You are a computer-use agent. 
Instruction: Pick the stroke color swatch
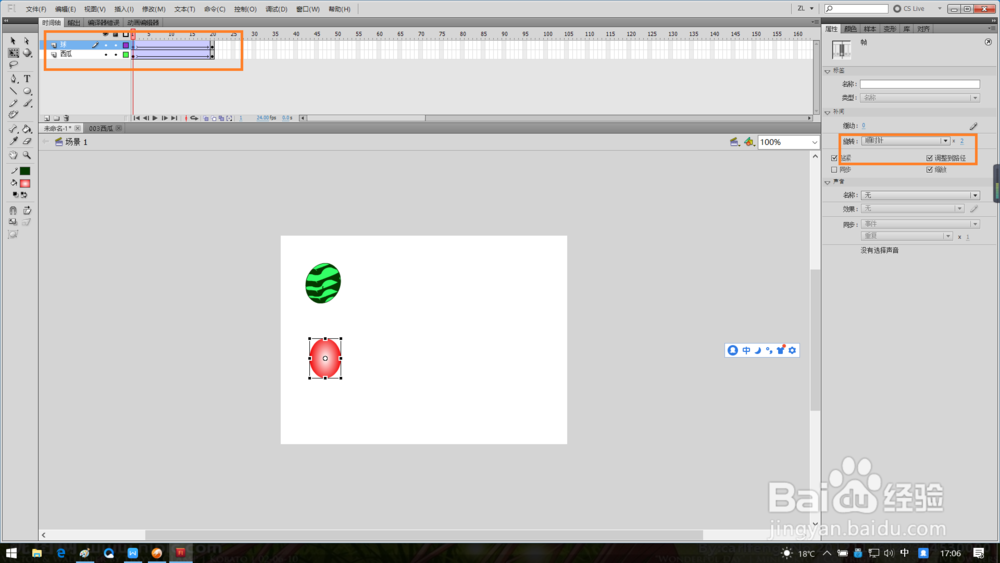pyautogui.click(x=25, y=171)
